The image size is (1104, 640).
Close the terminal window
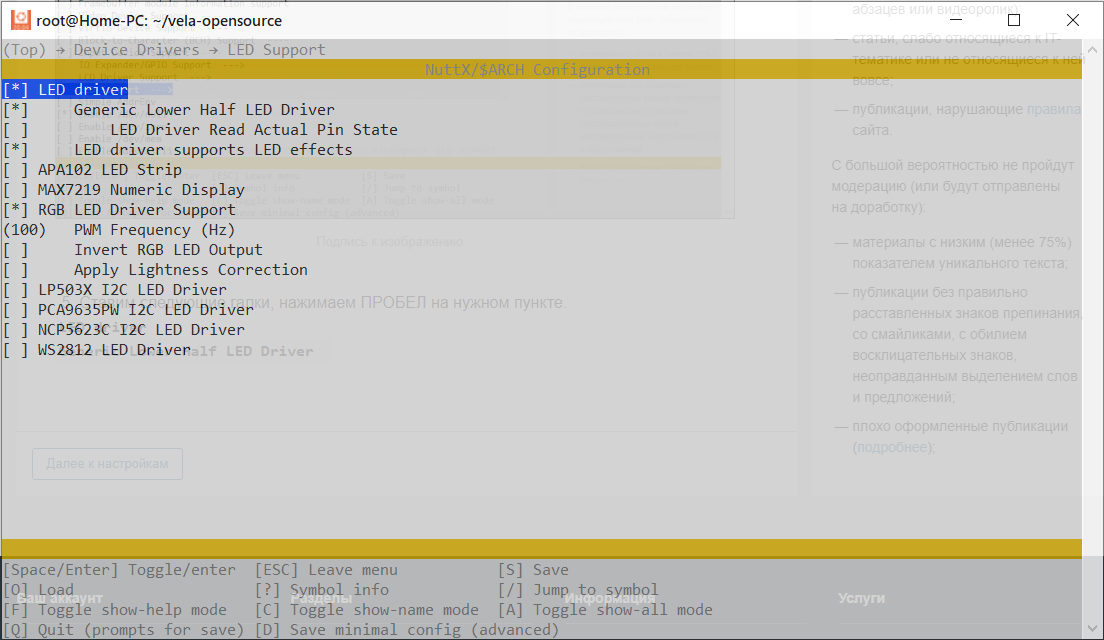[x=1072, y=20]
